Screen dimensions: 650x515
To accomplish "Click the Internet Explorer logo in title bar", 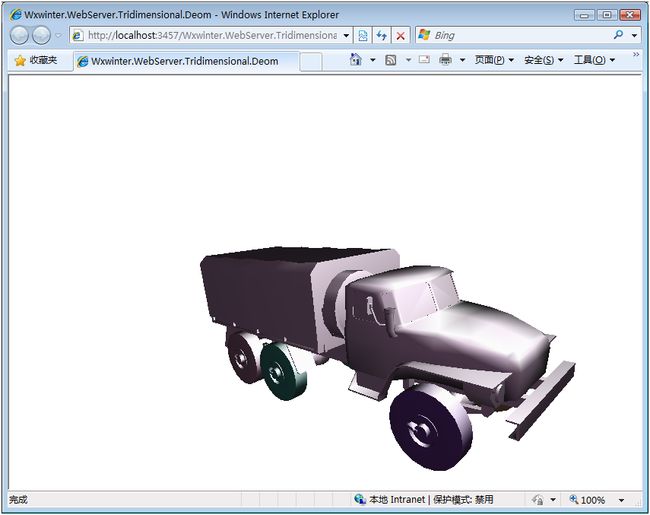I will coord(16,15).
